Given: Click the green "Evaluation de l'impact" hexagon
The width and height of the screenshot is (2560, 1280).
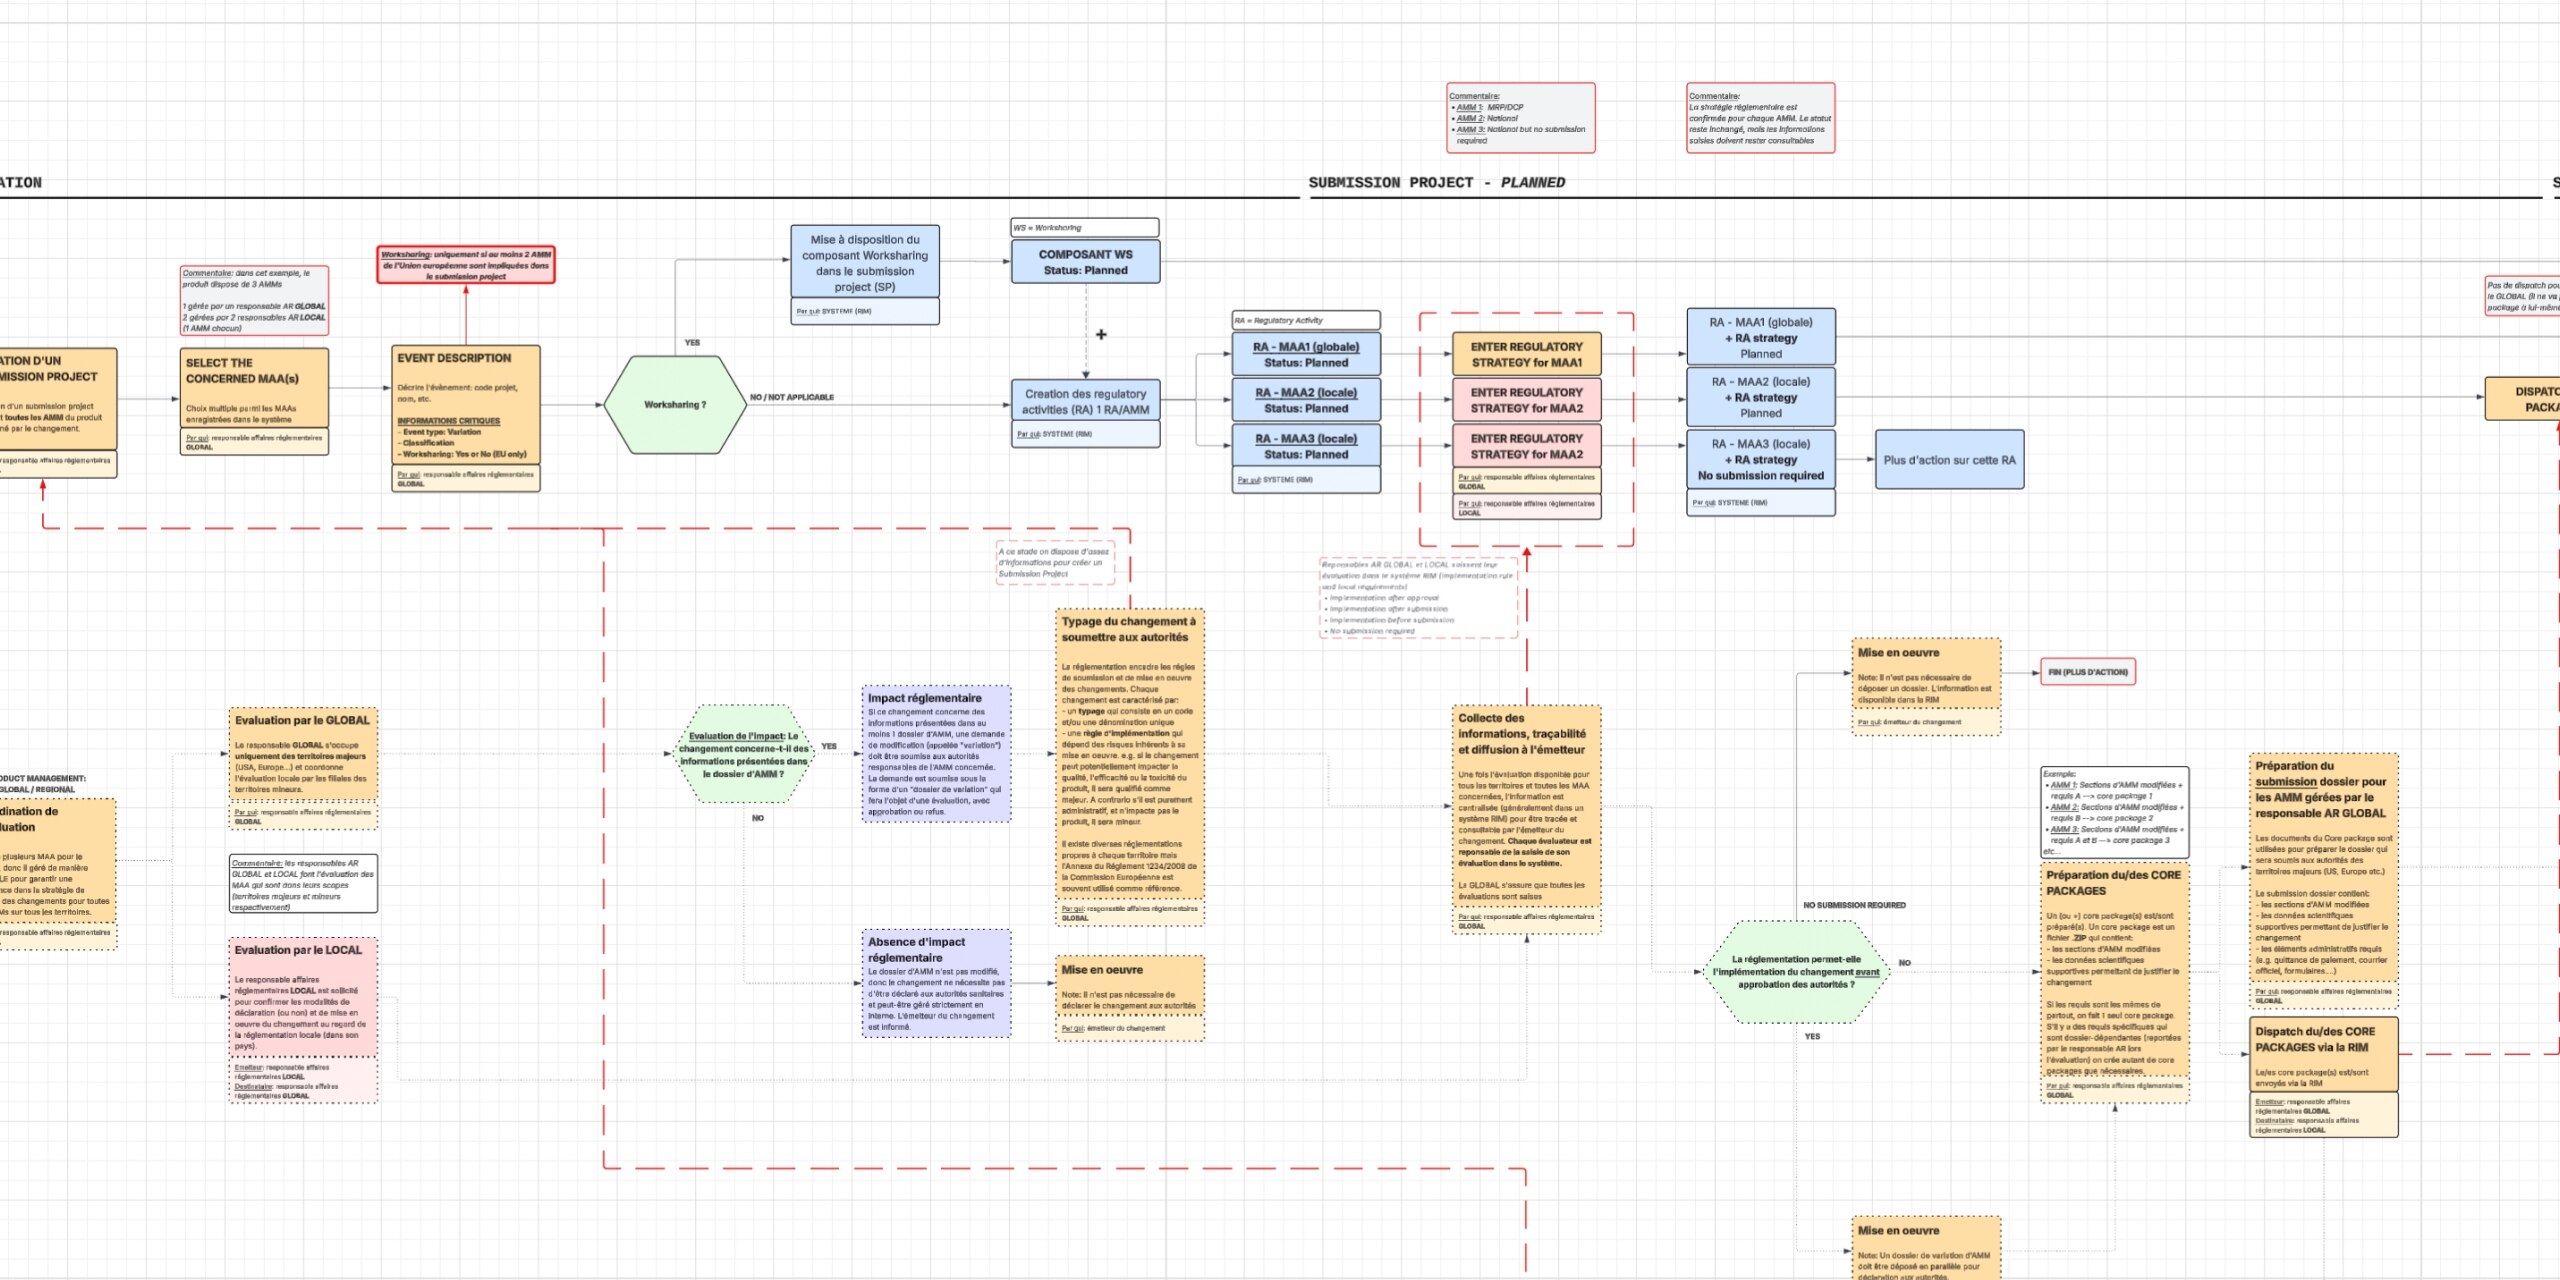Looking at the screenshot, I should coord(744,755).
